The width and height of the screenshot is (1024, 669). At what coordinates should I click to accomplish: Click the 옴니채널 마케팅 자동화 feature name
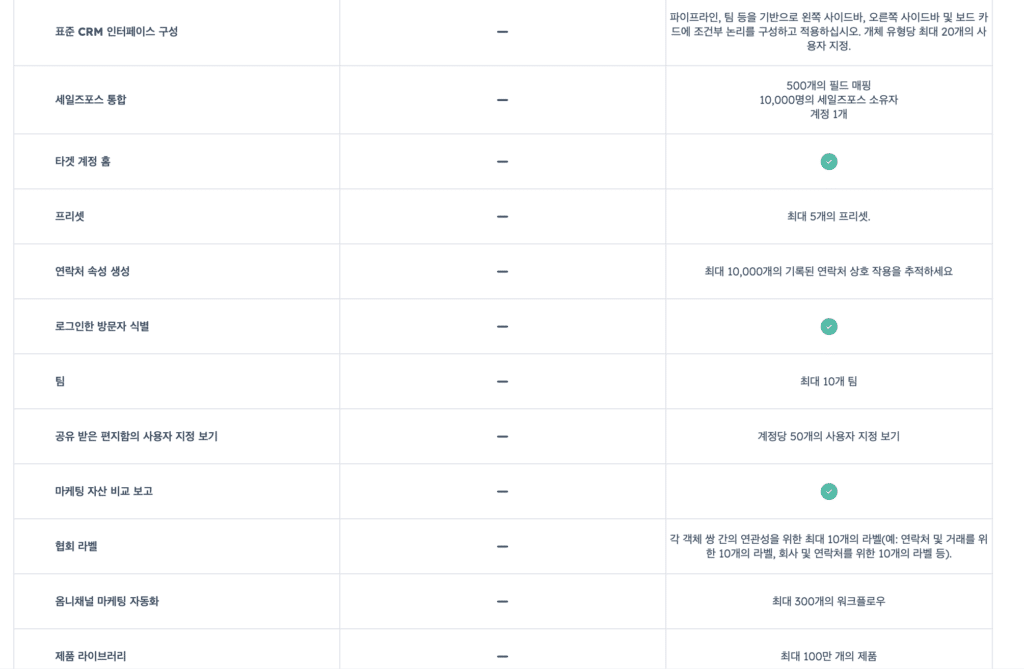[x=107, y=601]
